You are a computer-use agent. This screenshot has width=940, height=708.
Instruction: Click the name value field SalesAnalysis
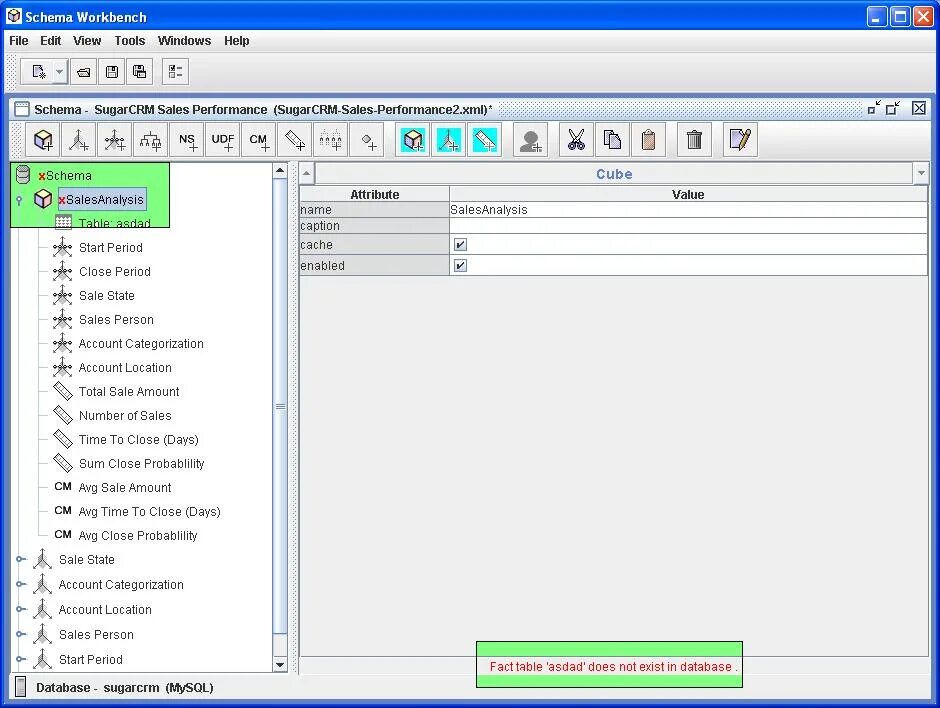click(688, 210)
